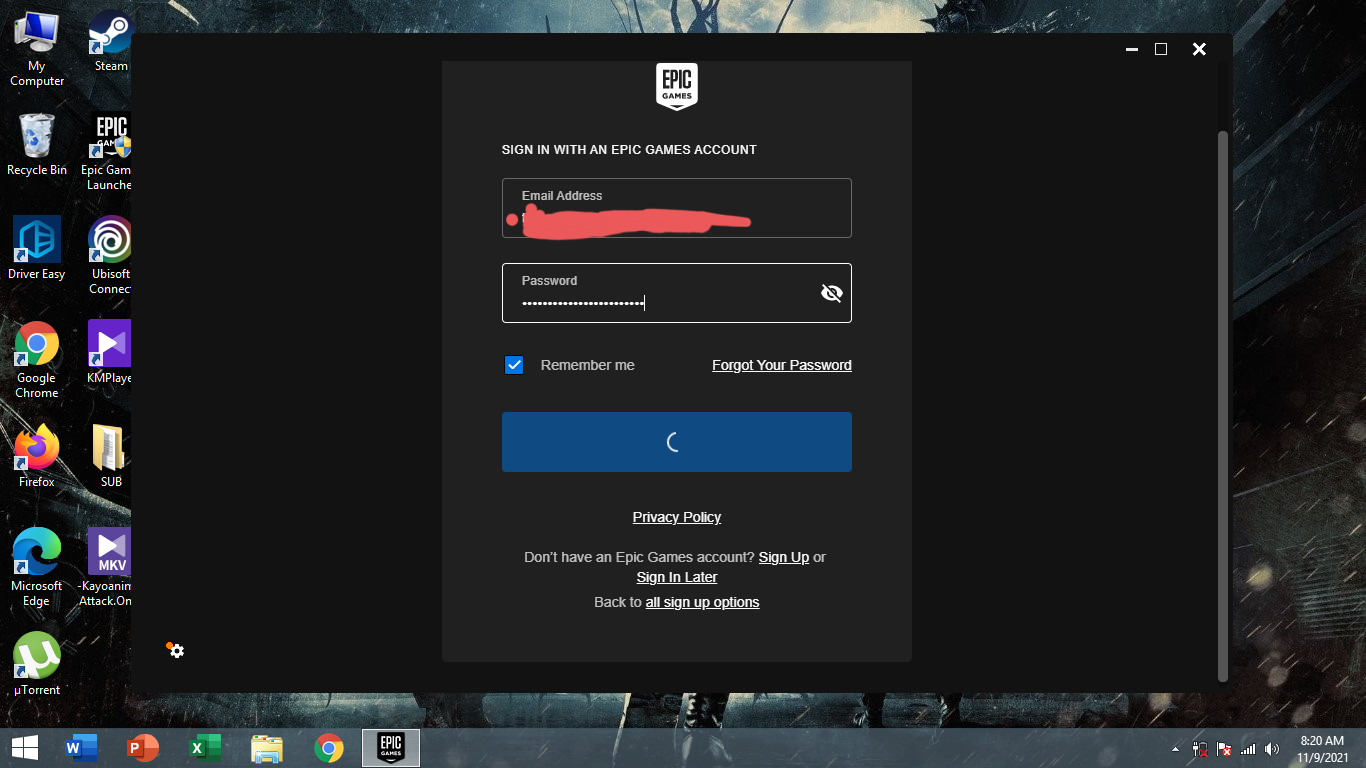This screenshot has width=1366, height=768.
Task: Open the clock showing 8:20 AM
Action: tap(1321, 749)
